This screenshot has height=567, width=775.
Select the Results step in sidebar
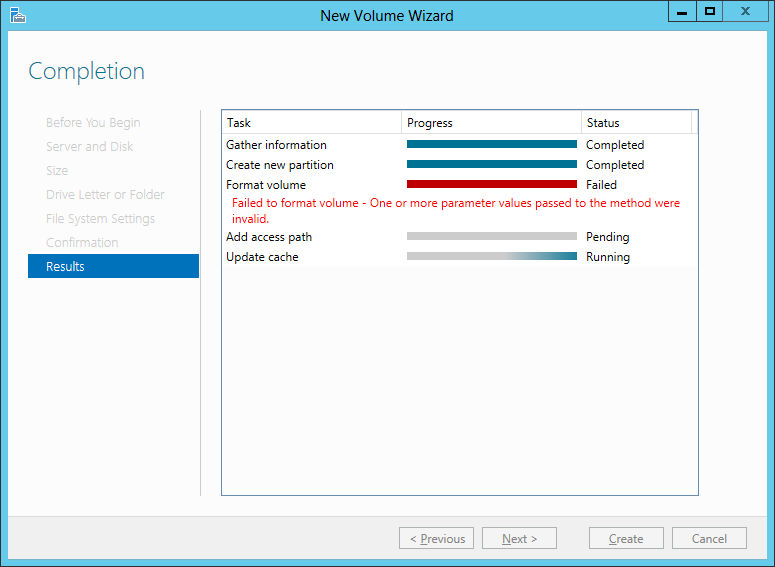(113, 266)
